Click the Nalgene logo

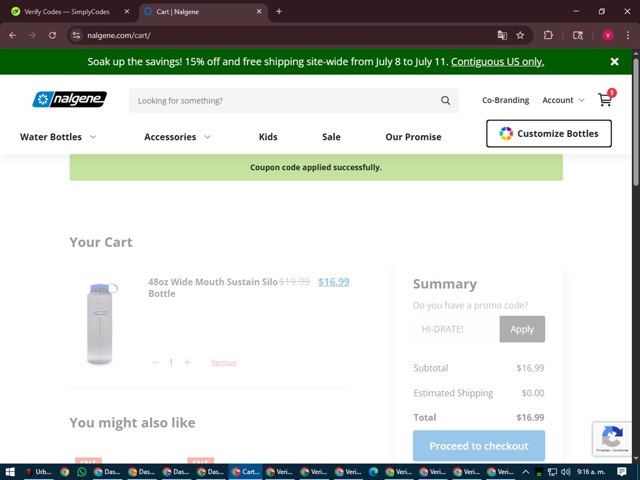coord(69,99)
